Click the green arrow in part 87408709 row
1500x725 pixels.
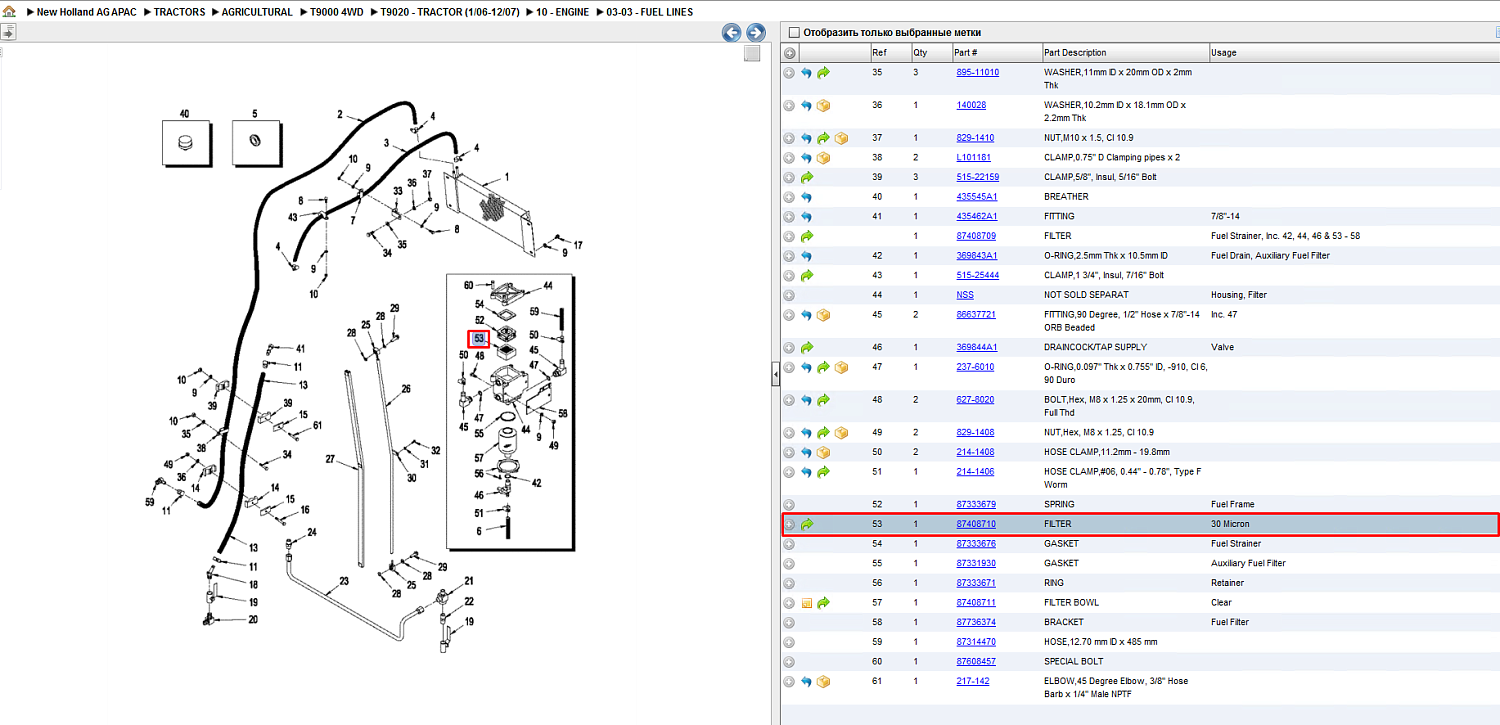point(806,236)
